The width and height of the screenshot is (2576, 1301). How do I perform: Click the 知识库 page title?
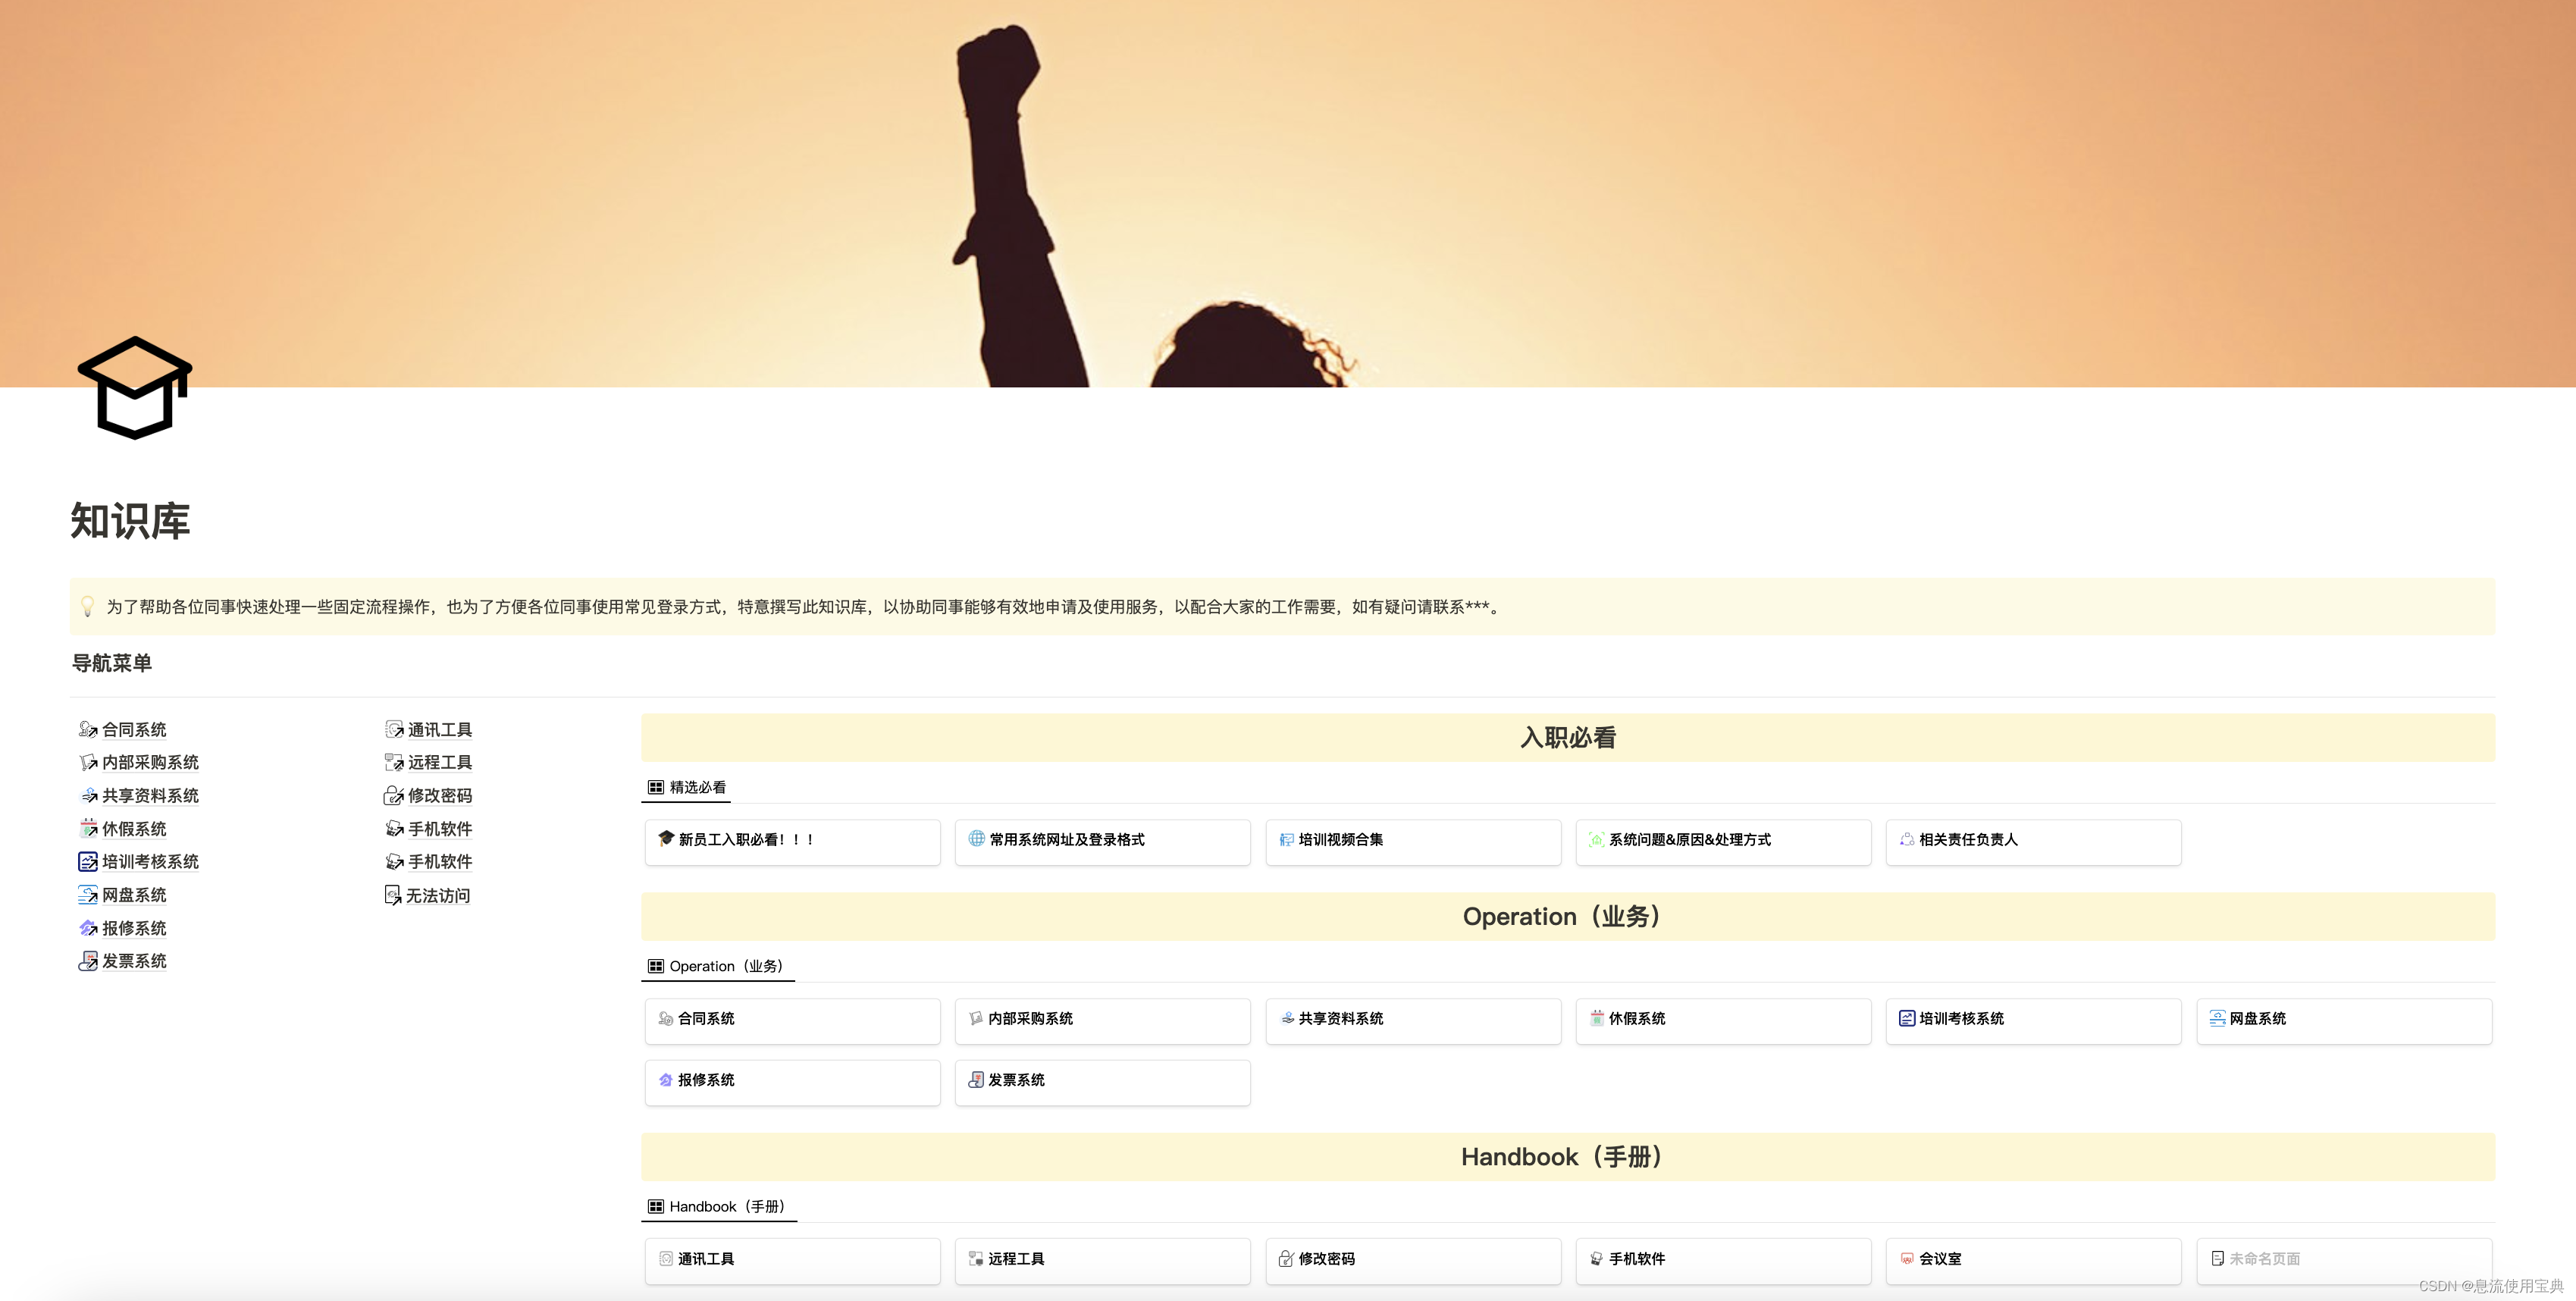130,522
